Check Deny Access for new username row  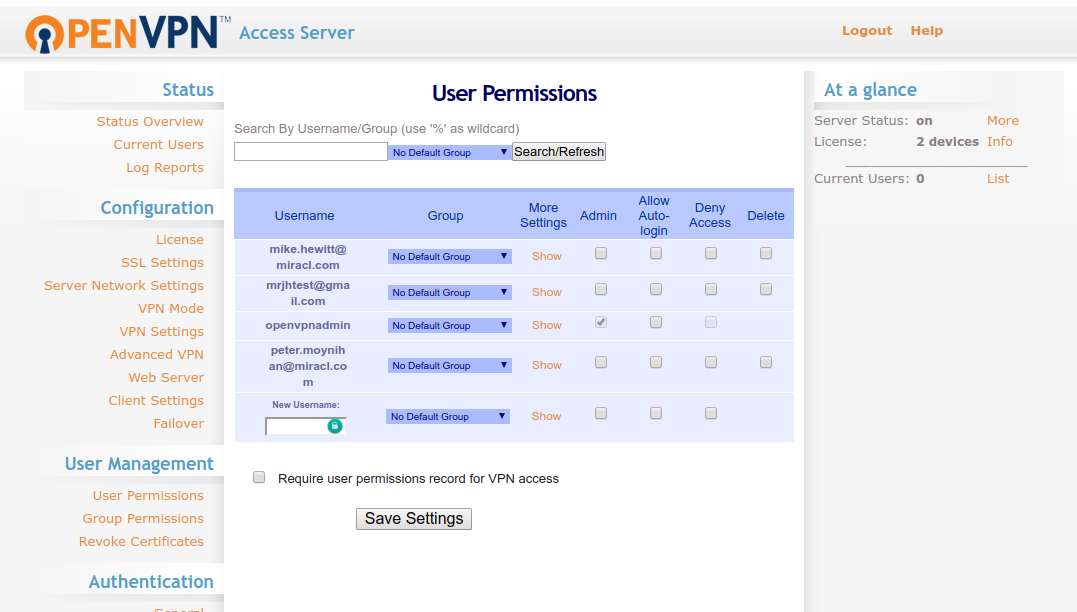711,413
